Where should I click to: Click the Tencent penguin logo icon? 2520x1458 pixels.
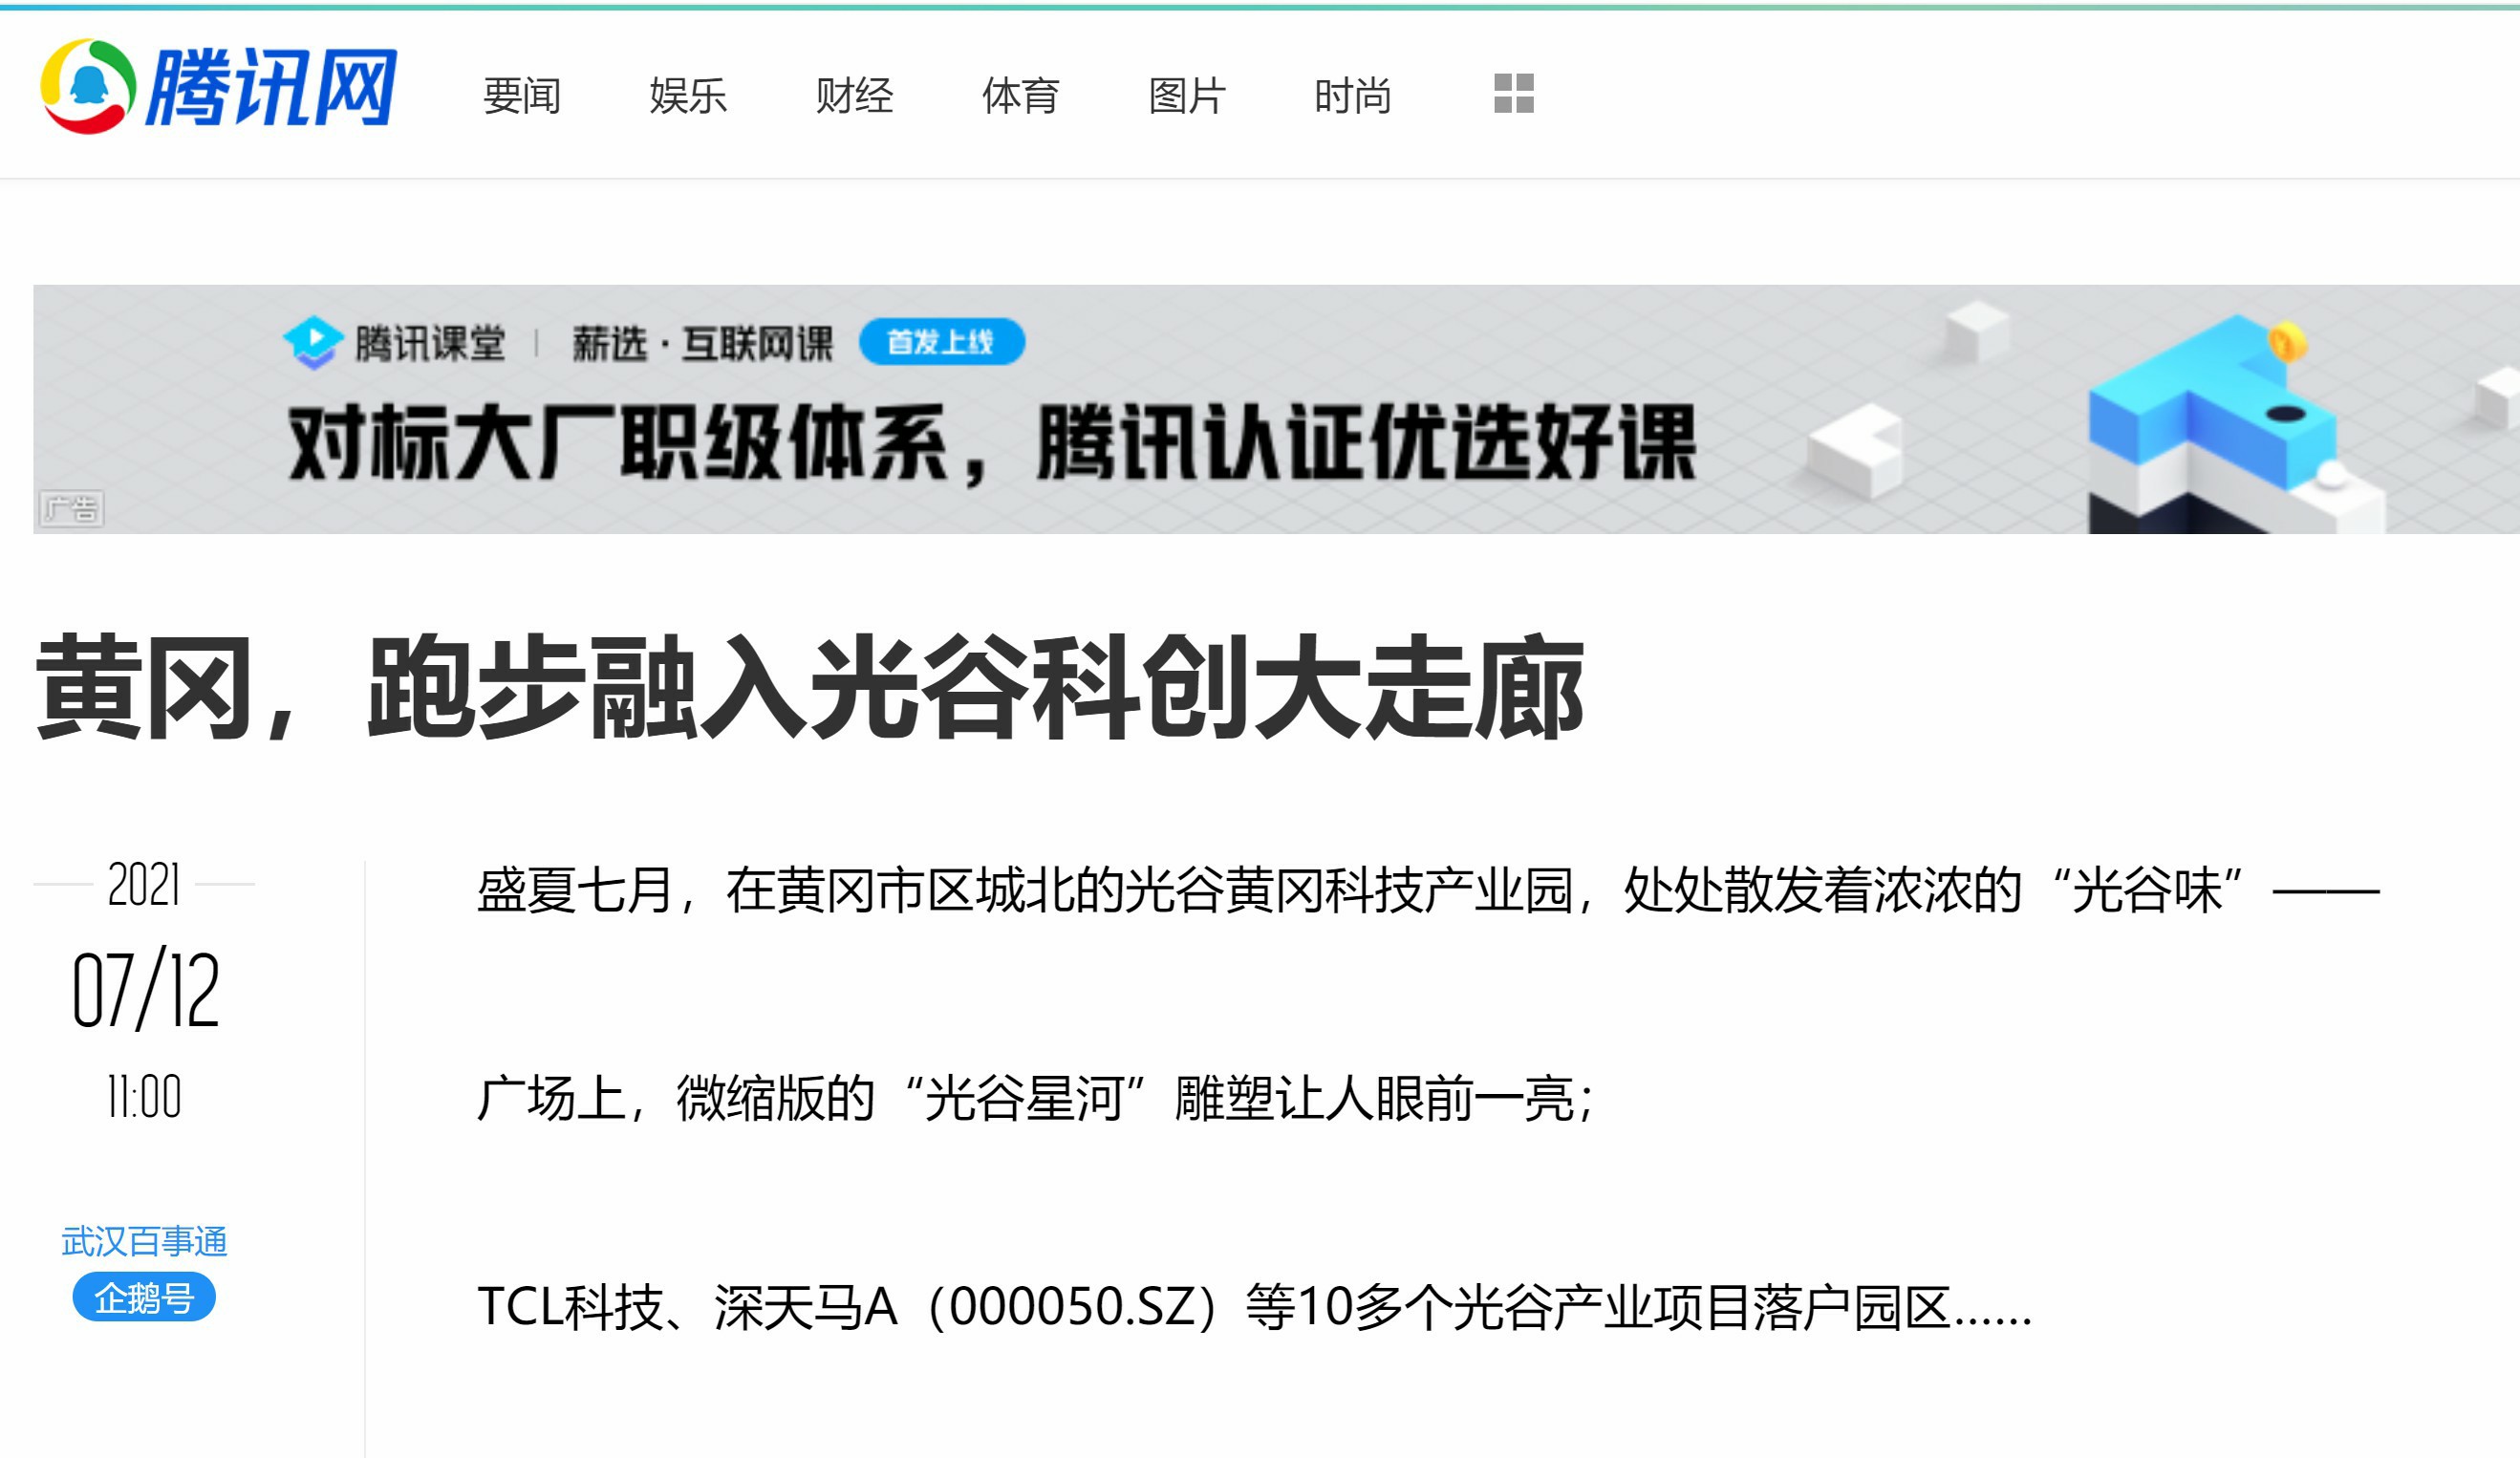point(88,86)
